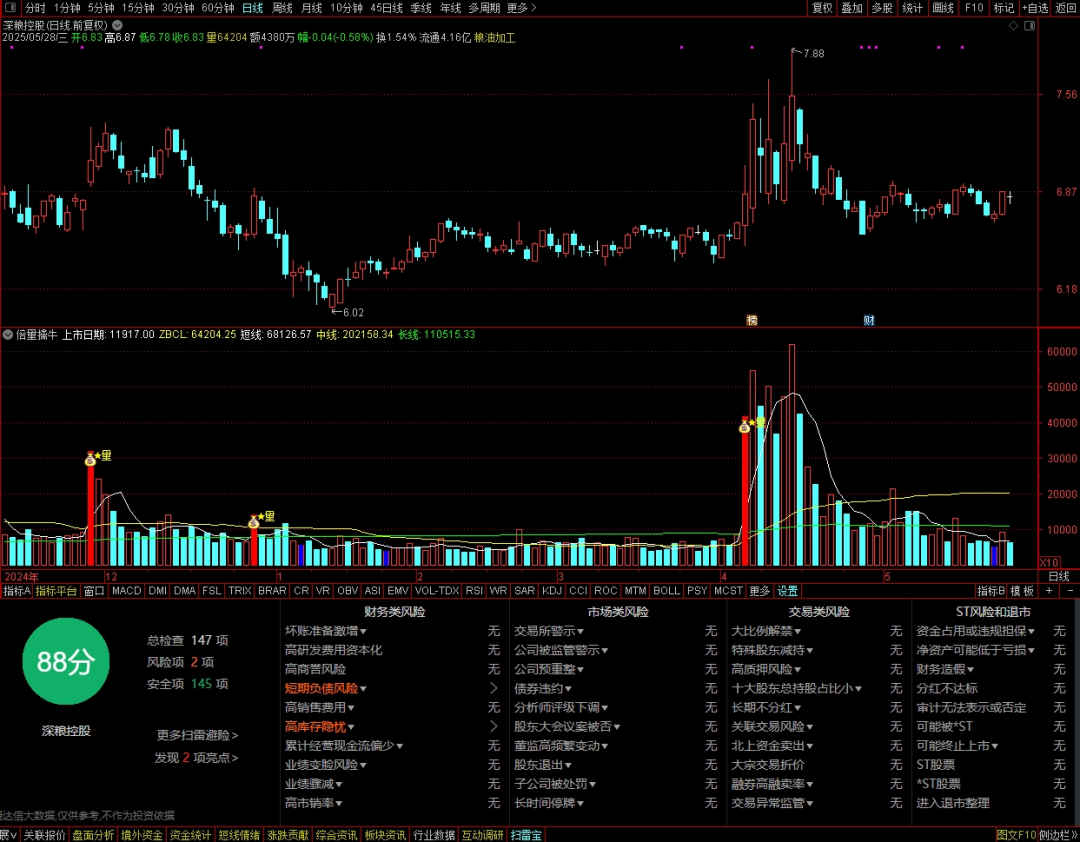This screenshot has width=1080, height=842.
Task: Switch to the VOL-TDX indicator
Action: (437, 591)
